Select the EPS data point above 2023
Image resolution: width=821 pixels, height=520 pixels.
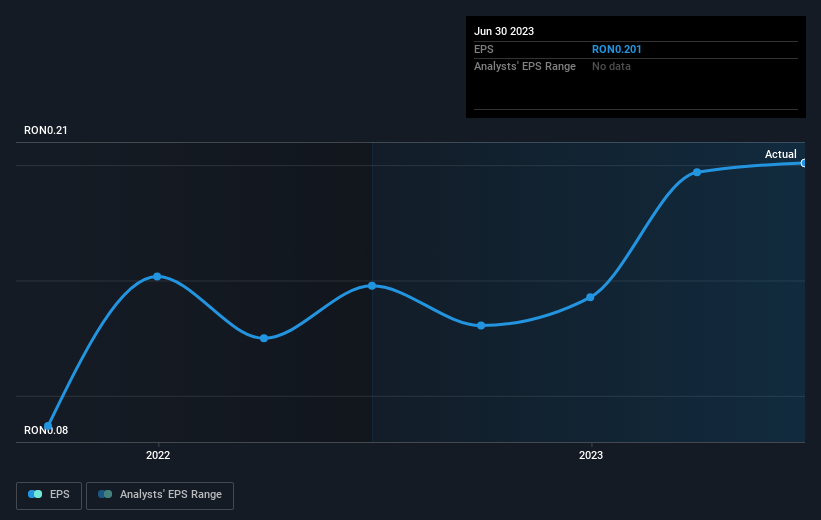tap(590, 297)
